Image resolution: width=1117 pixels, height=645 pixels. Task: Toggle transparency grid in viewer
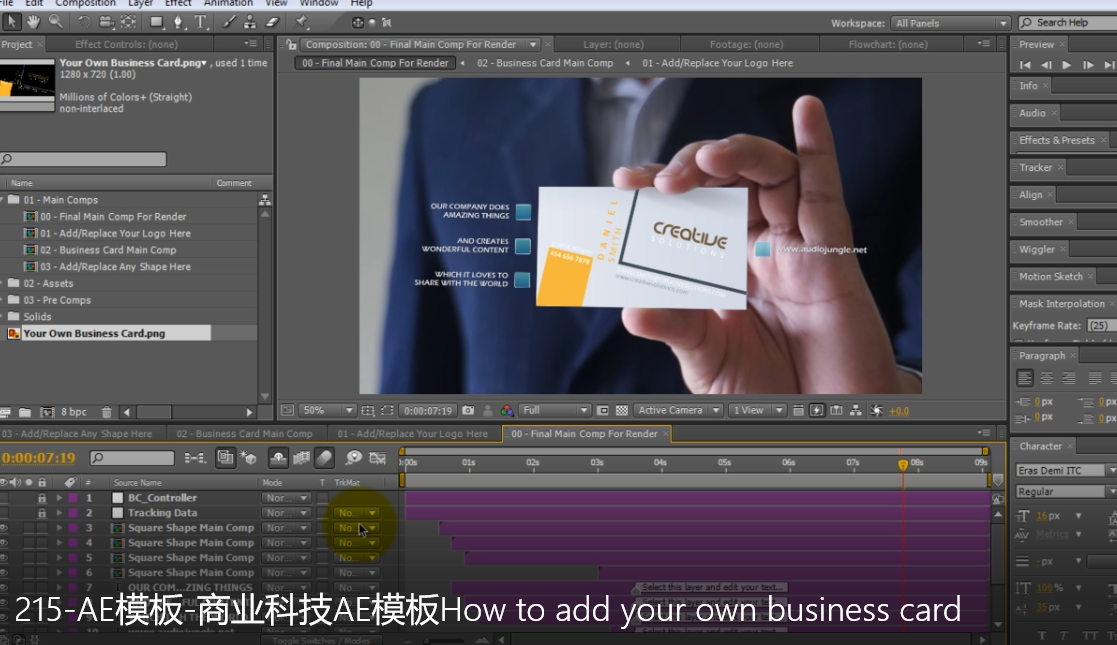(x=622, y=411)
